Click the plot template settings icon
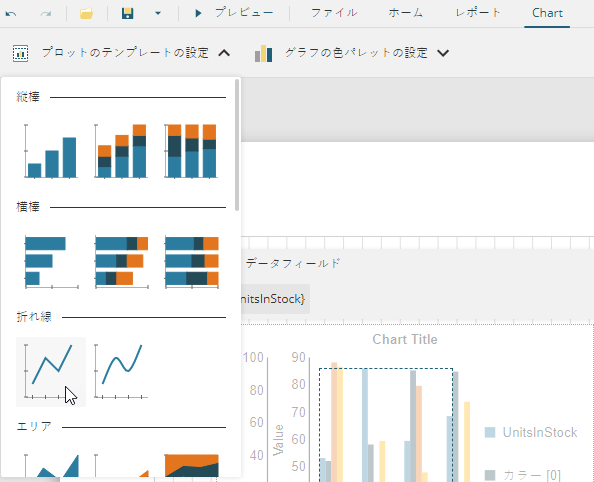This screenshot has width=594, height=482. [x=20, y=53]
